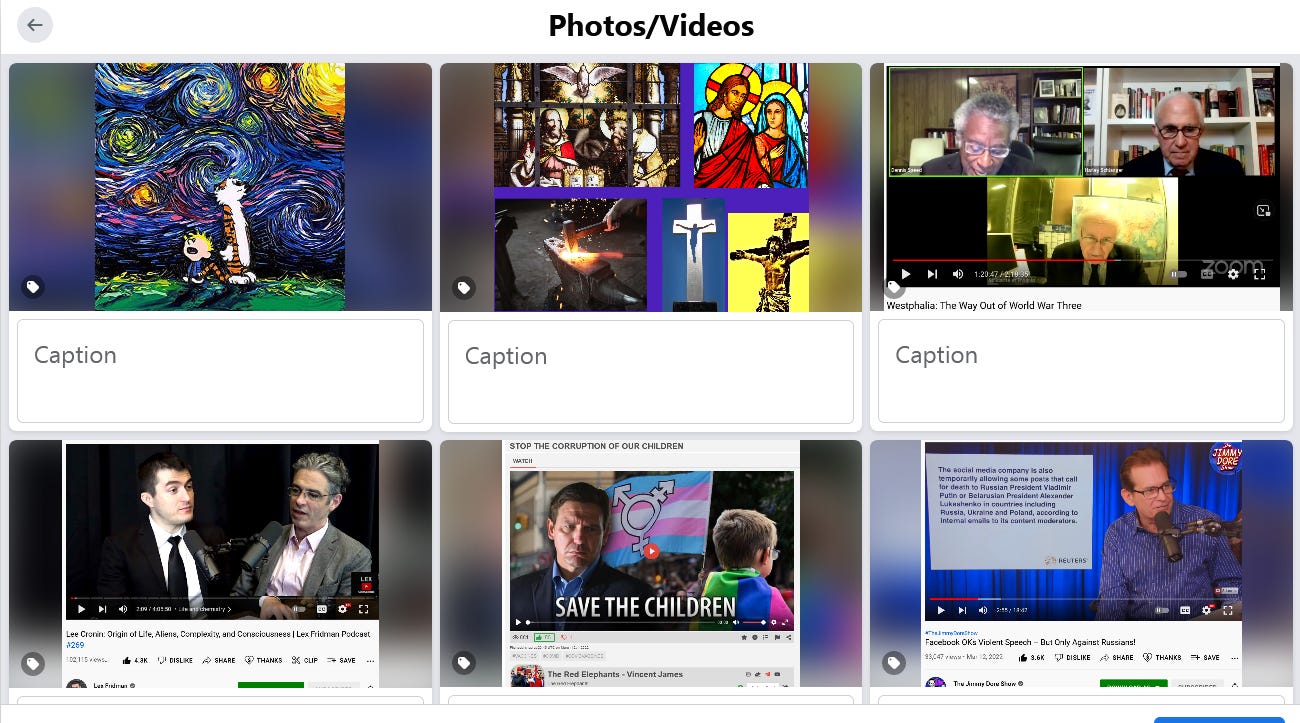Open the stained glass and crucifix collage
Screen dimensions: 1300x723
click(x=651, y=187)
